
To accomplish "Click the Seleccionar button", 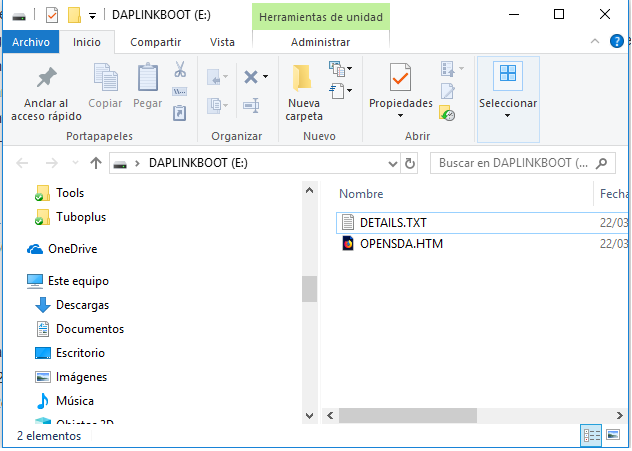I will pyautogui.click(x=508, y=99).
